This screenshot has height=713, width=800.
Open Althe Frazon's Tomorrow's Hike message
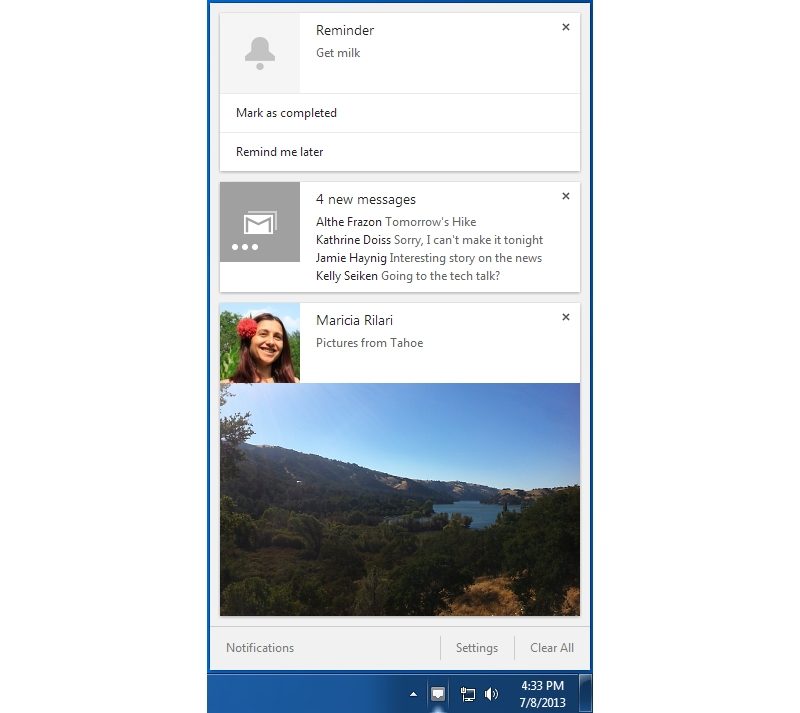pyautogui.click(x=396, y=222)
